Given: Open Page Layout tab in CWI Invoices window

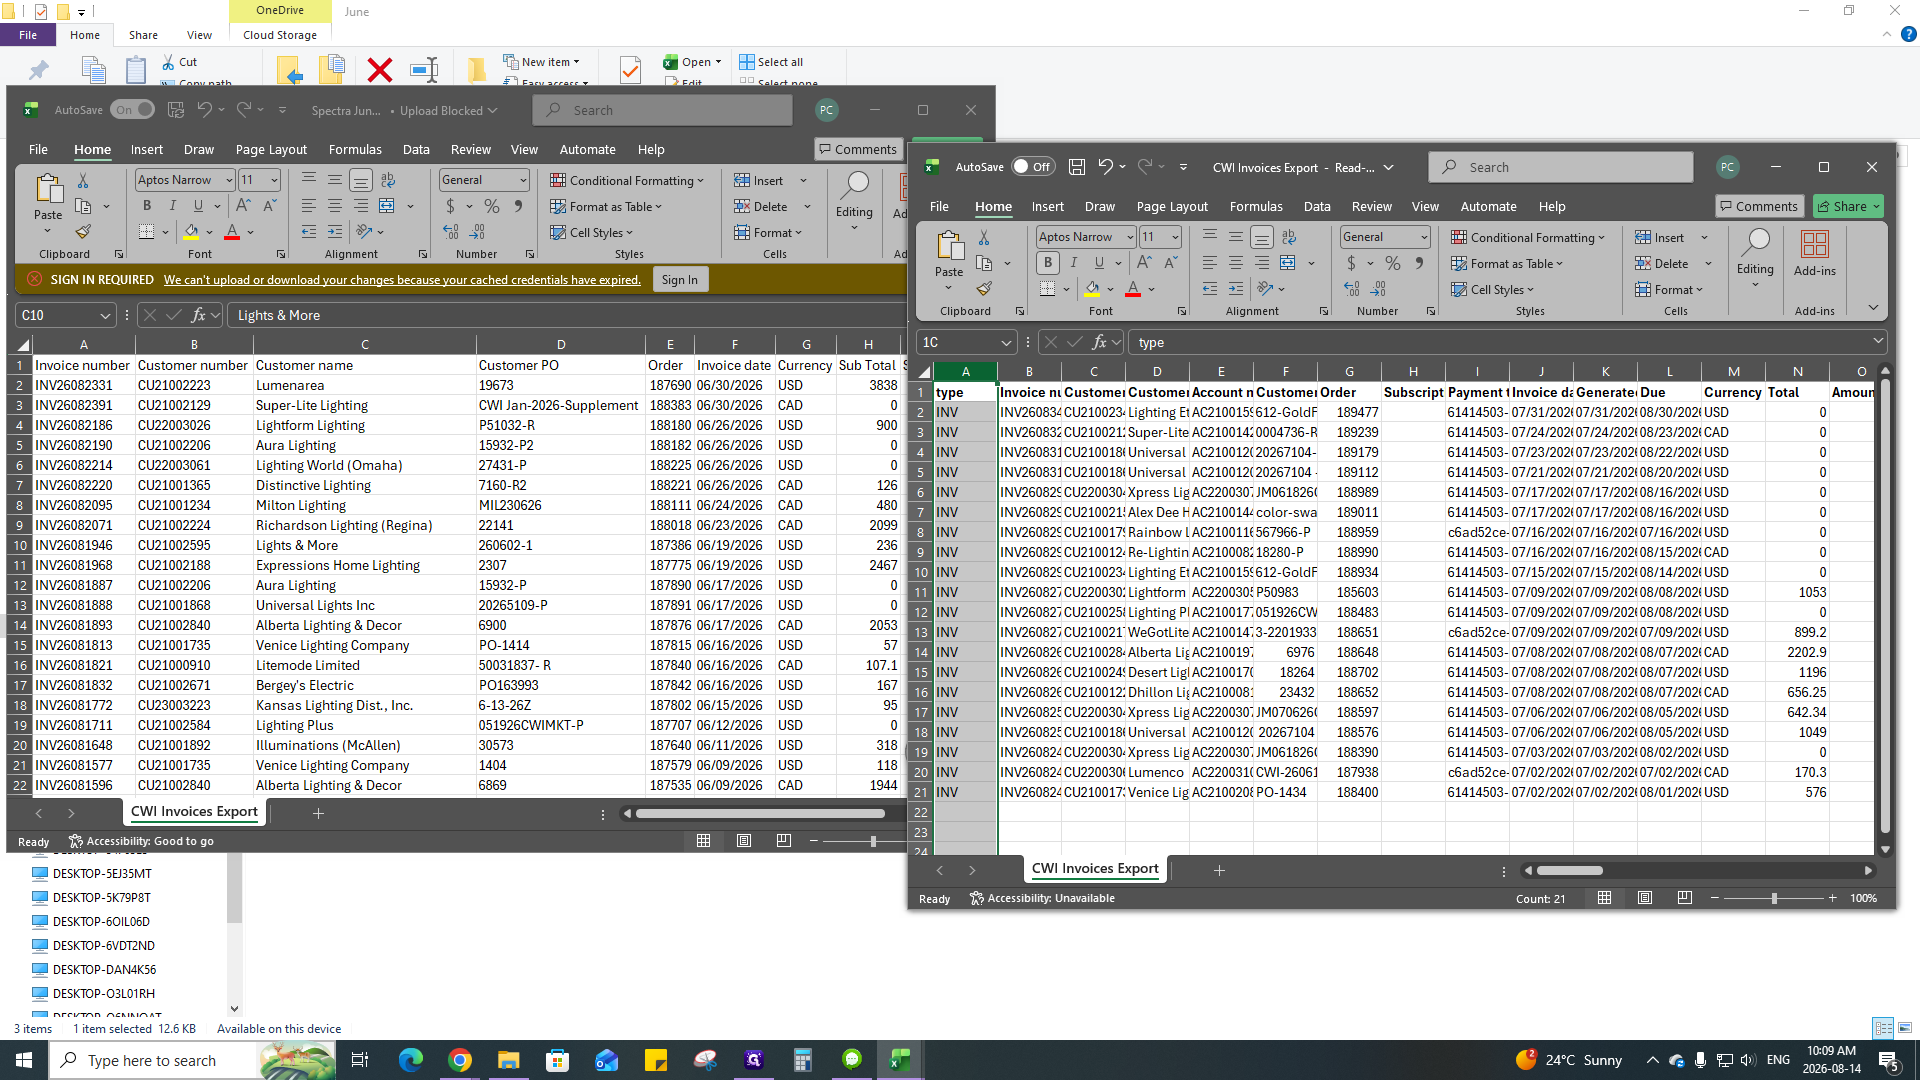Looking at the screenshot, I should coord(1172,206).
